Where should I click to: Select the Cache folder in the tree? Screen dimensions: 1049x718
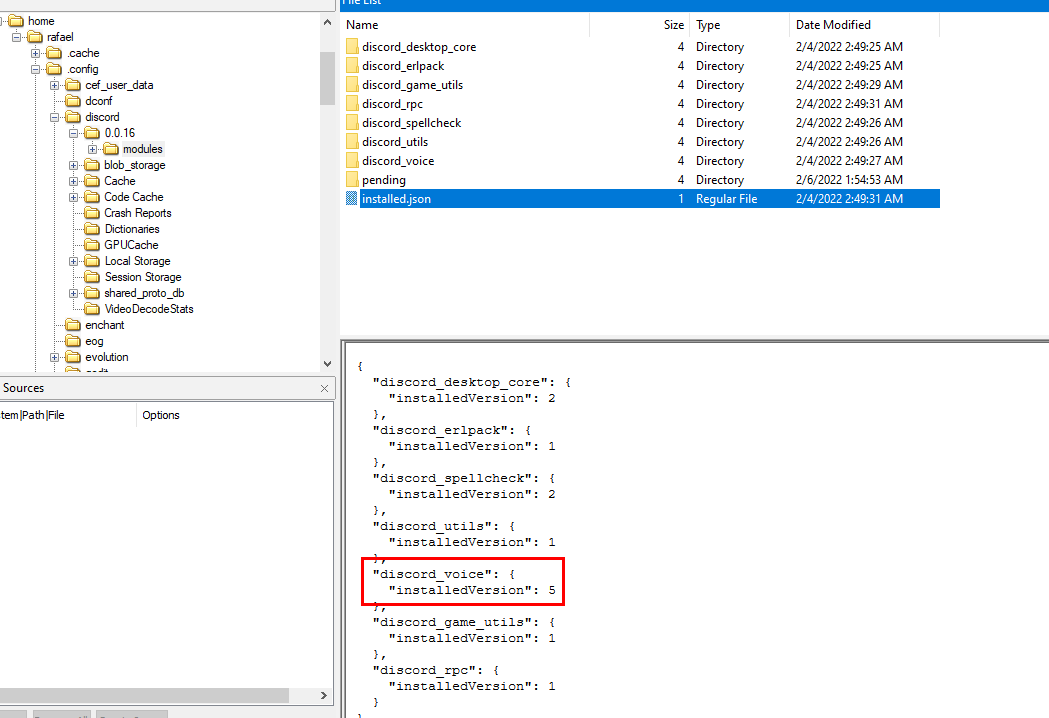tap(120, 181)
